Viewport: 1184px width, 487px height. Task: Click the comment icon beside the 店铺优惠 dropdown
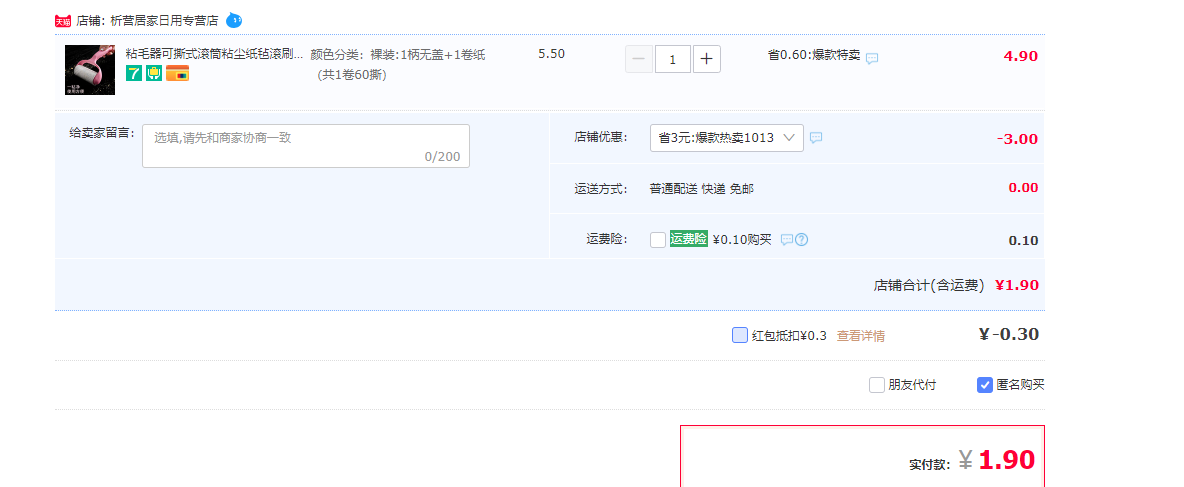click(816, 137)
